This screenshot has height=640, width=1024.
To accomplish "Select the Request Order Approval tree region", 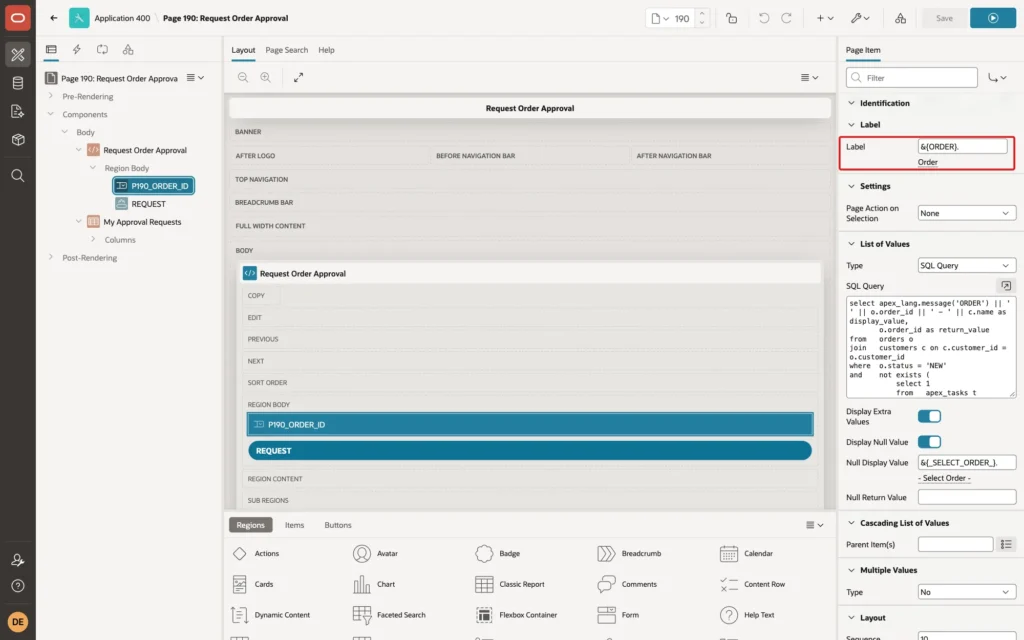I will [145, 150].
